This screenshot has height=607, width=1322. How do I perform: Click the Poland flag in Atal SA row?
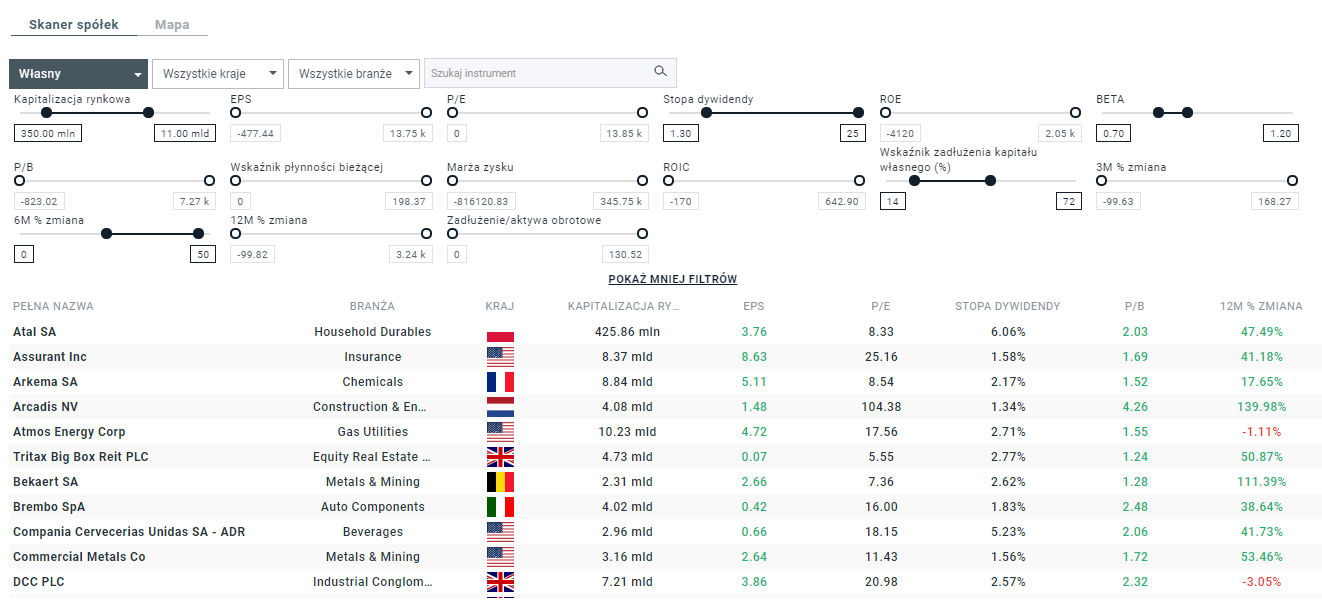tap(500, 332)
